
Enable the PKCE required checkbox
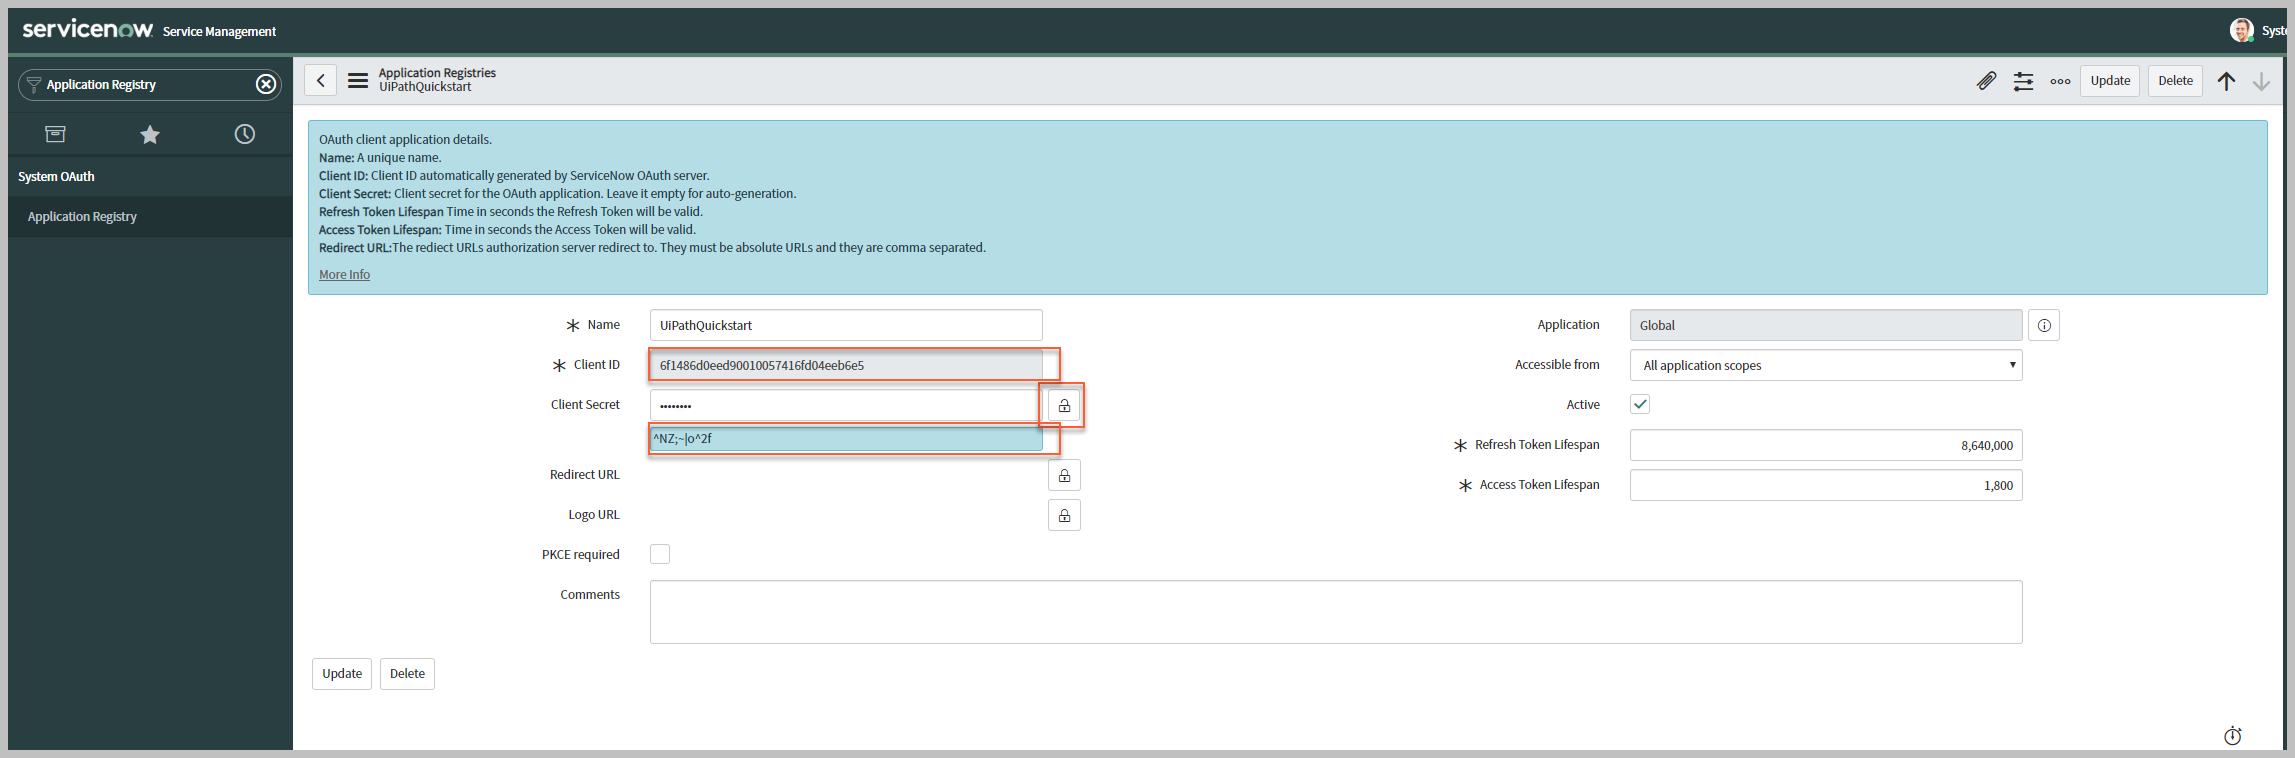660,554
